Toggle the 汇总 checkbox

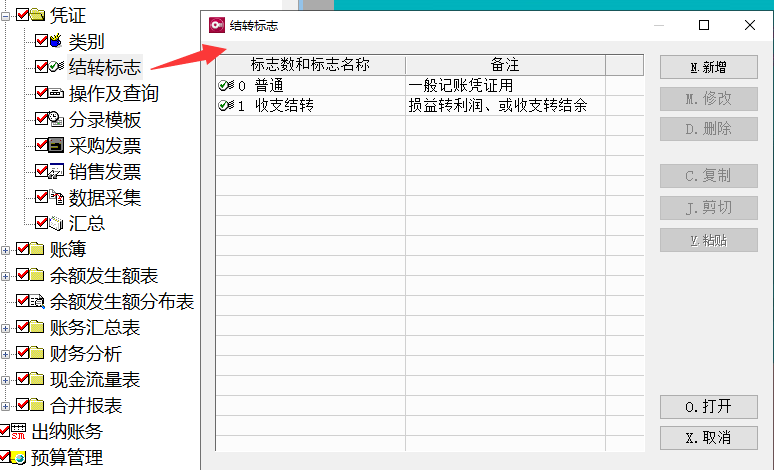[x=41, y=223]
